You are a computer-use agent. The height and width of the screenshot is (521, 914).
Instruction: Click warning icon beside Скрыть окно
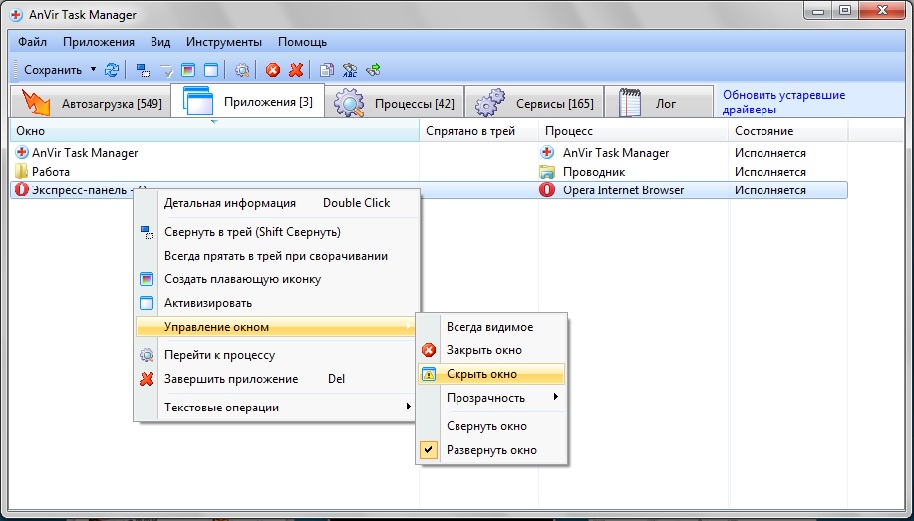pyautogui.click(x=429, y=374)
